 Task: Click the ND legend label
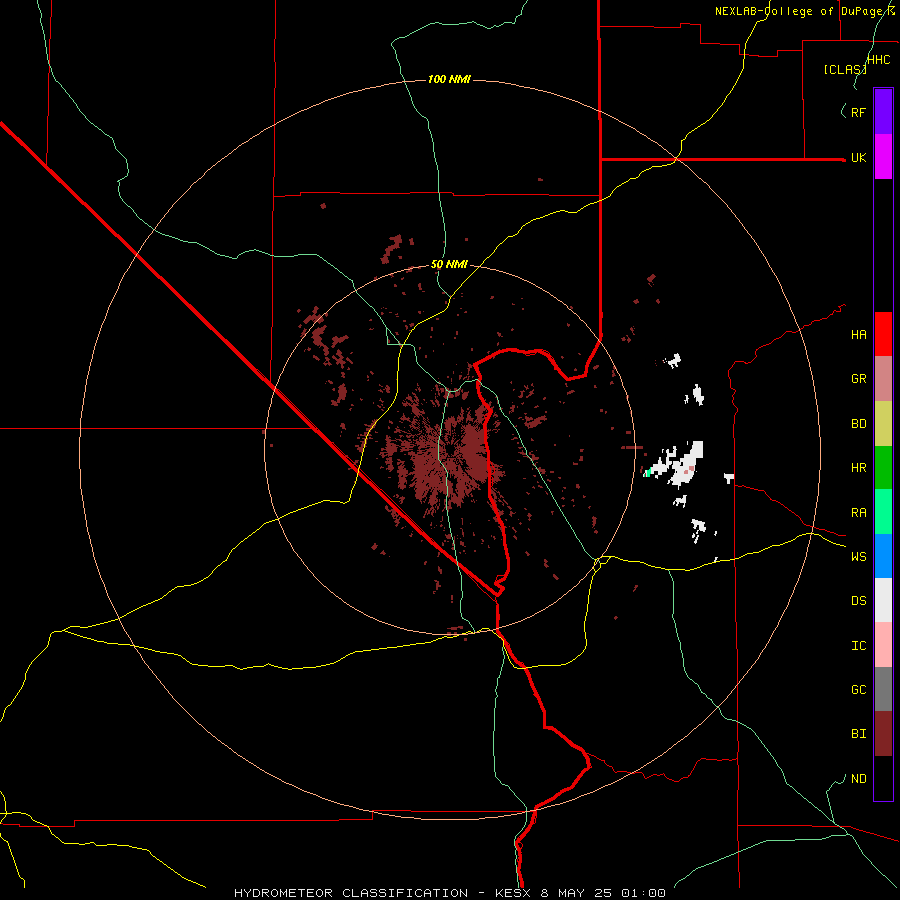[858, 779]
